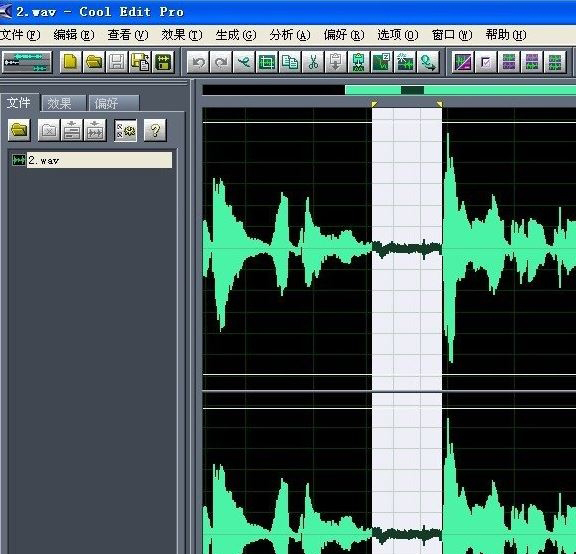Click the redo arrow icon

coord(221,62)
